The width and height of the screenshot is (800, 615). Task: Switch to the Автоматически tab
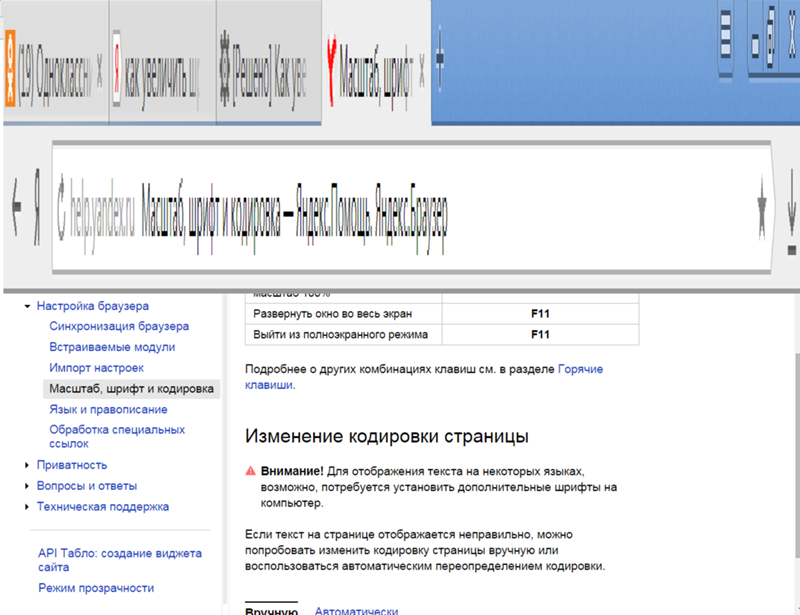click(356, 610)
